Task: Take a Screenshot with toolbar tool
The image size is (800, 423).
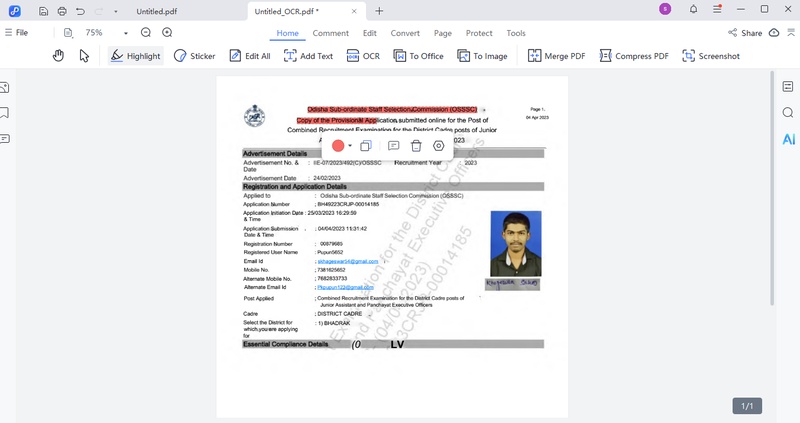Action: click(711, 56)
